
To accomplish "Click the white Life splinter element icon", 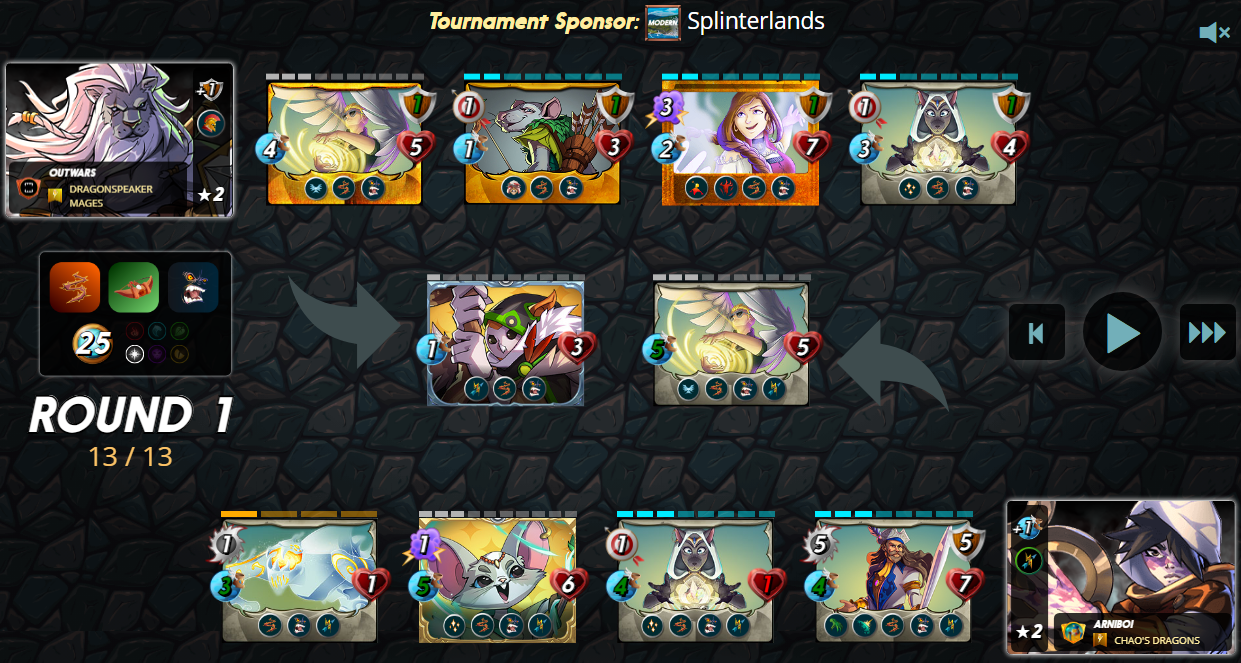I will (x=135, y=354).
